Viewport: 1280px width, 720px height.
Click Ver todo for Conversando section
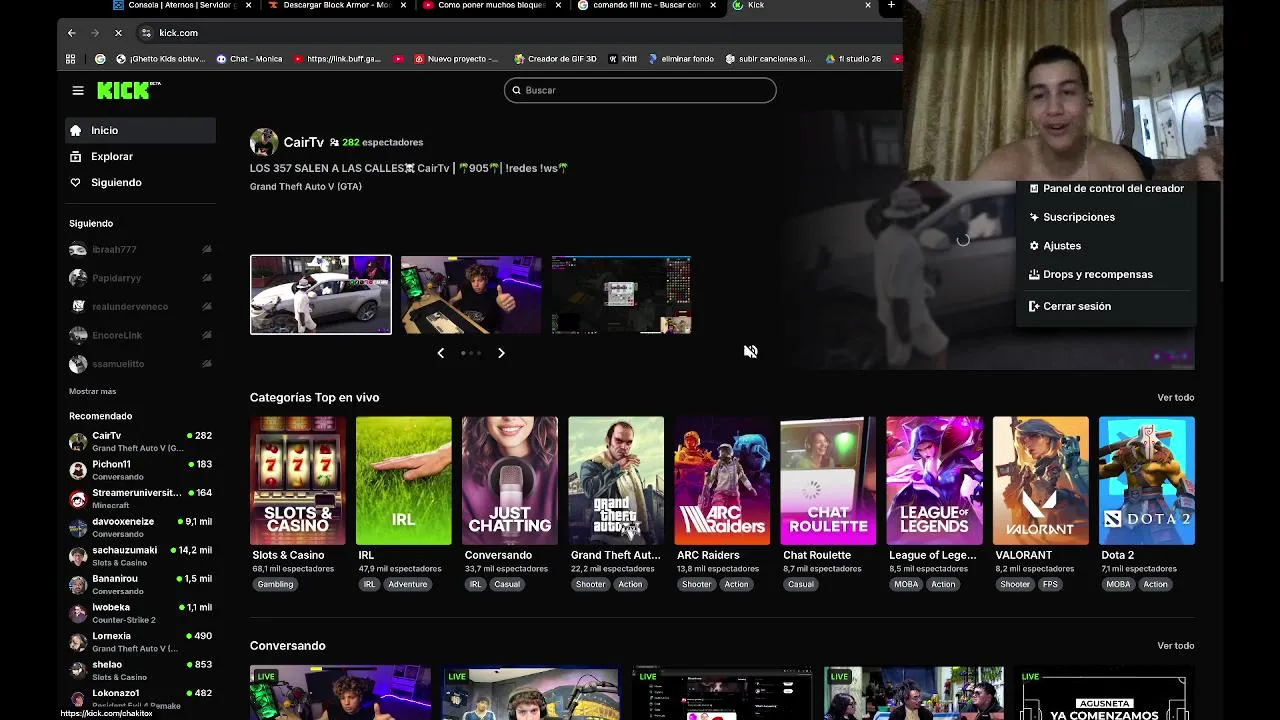[1176, 646]
